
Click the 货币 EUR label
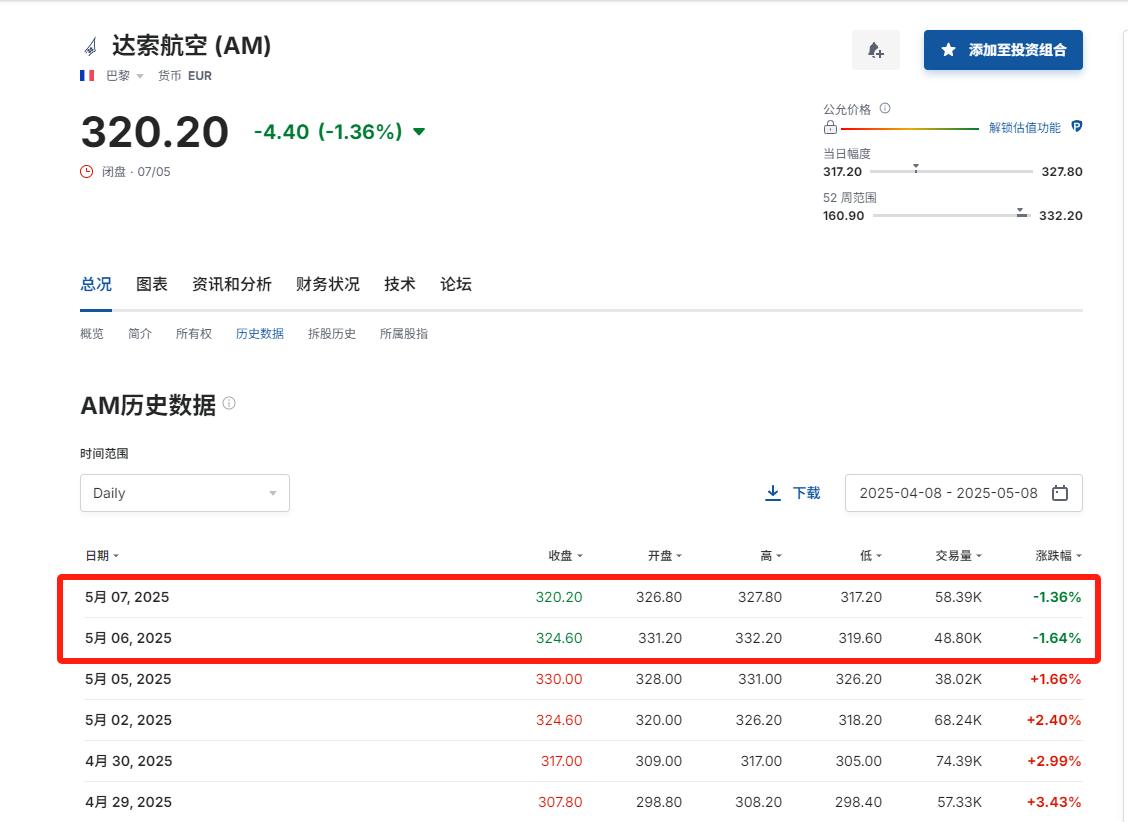[x=185, y=76]
